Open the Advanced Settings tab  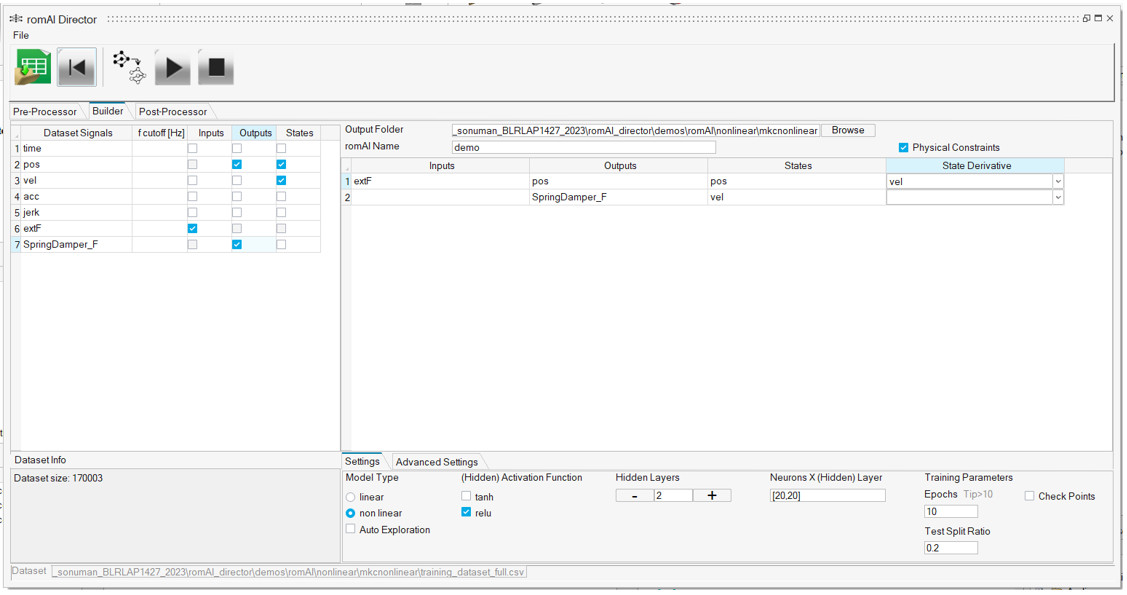point(436,462)
